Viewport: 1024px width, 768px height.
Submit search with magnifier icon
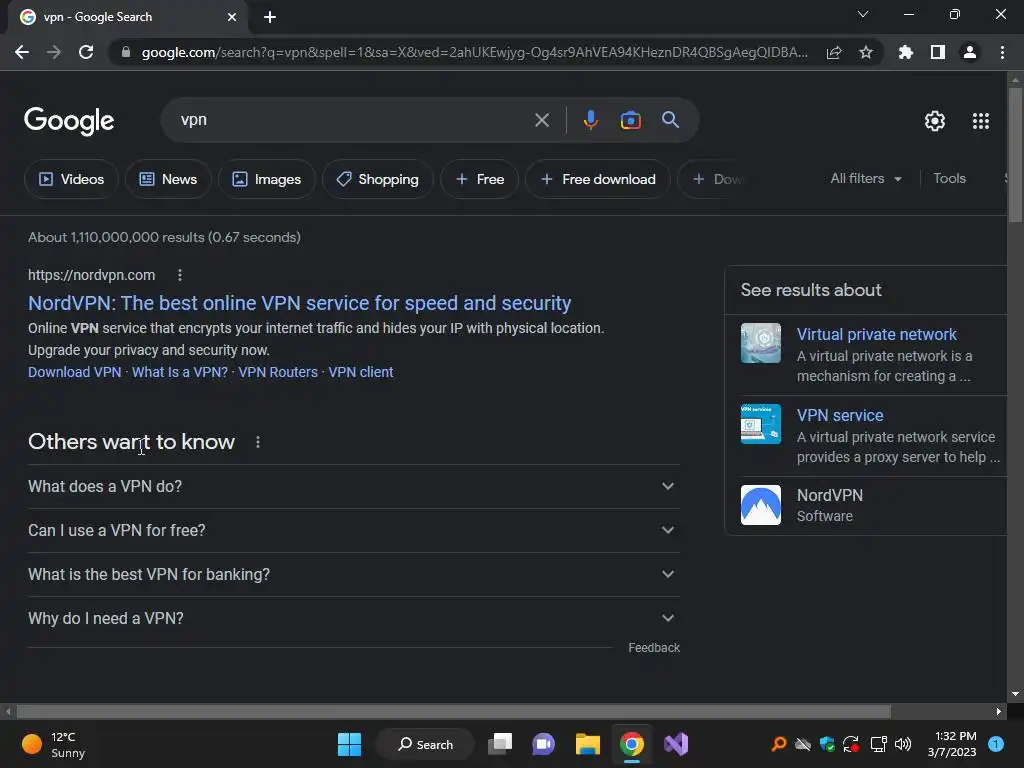pyautogui.click(x=671, y=120)
